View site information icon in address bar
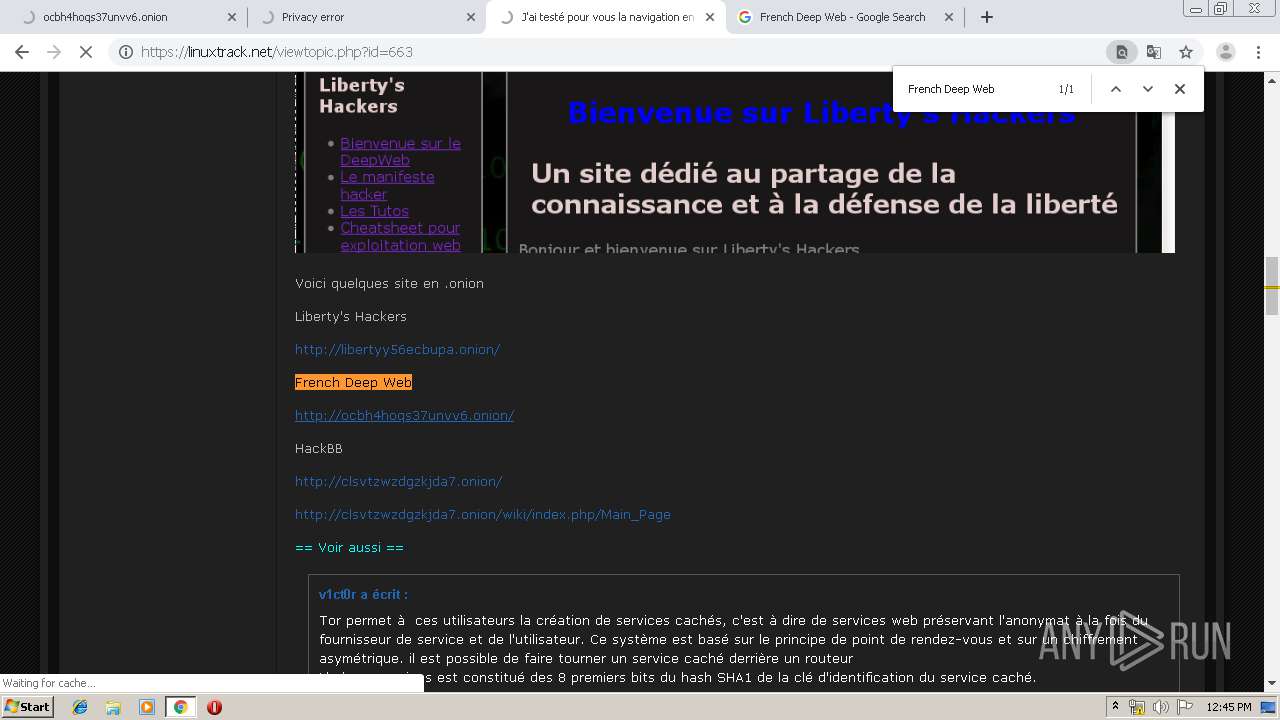 pyautogui.click(x=126, y=52)
